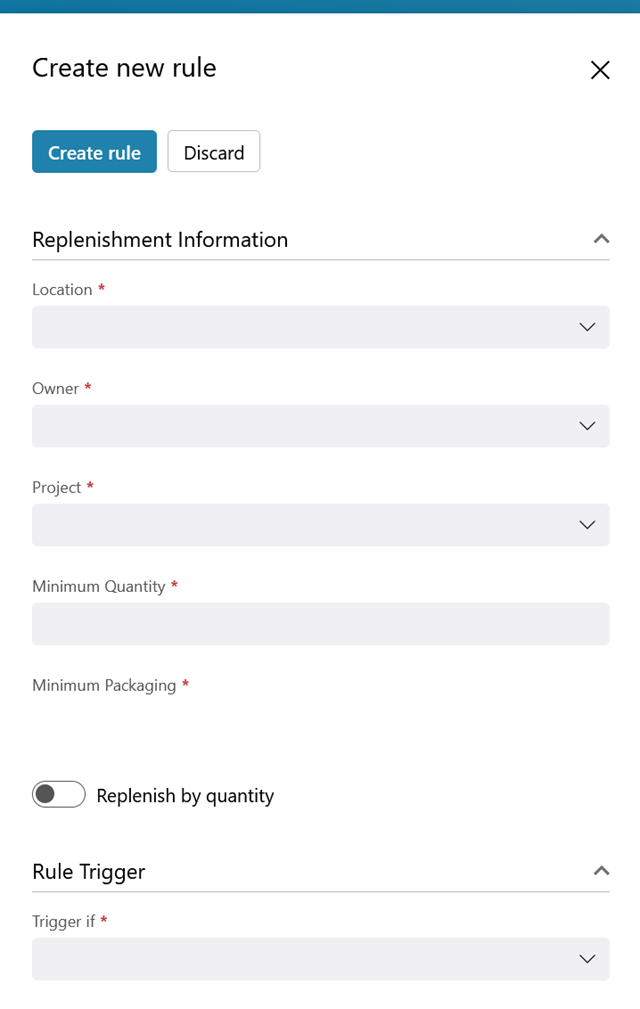Image resolution: width=640 pixels, height=1009 pixels.
Task: Select the Replenishment Information section heading
Action: click(160, 239)
